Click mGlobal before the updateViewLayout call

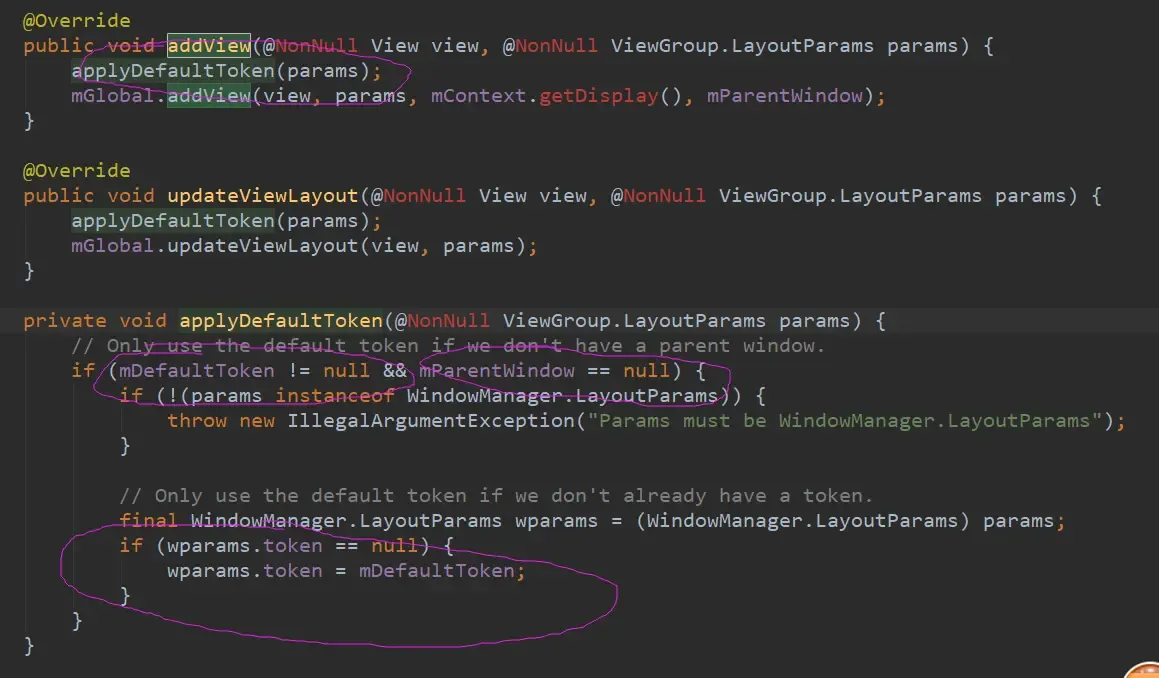(x=112, y=246)
